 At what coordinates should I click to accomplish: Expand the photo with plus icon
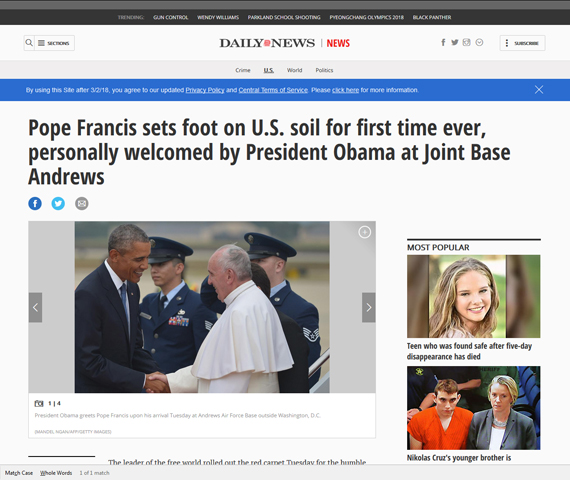365,232
